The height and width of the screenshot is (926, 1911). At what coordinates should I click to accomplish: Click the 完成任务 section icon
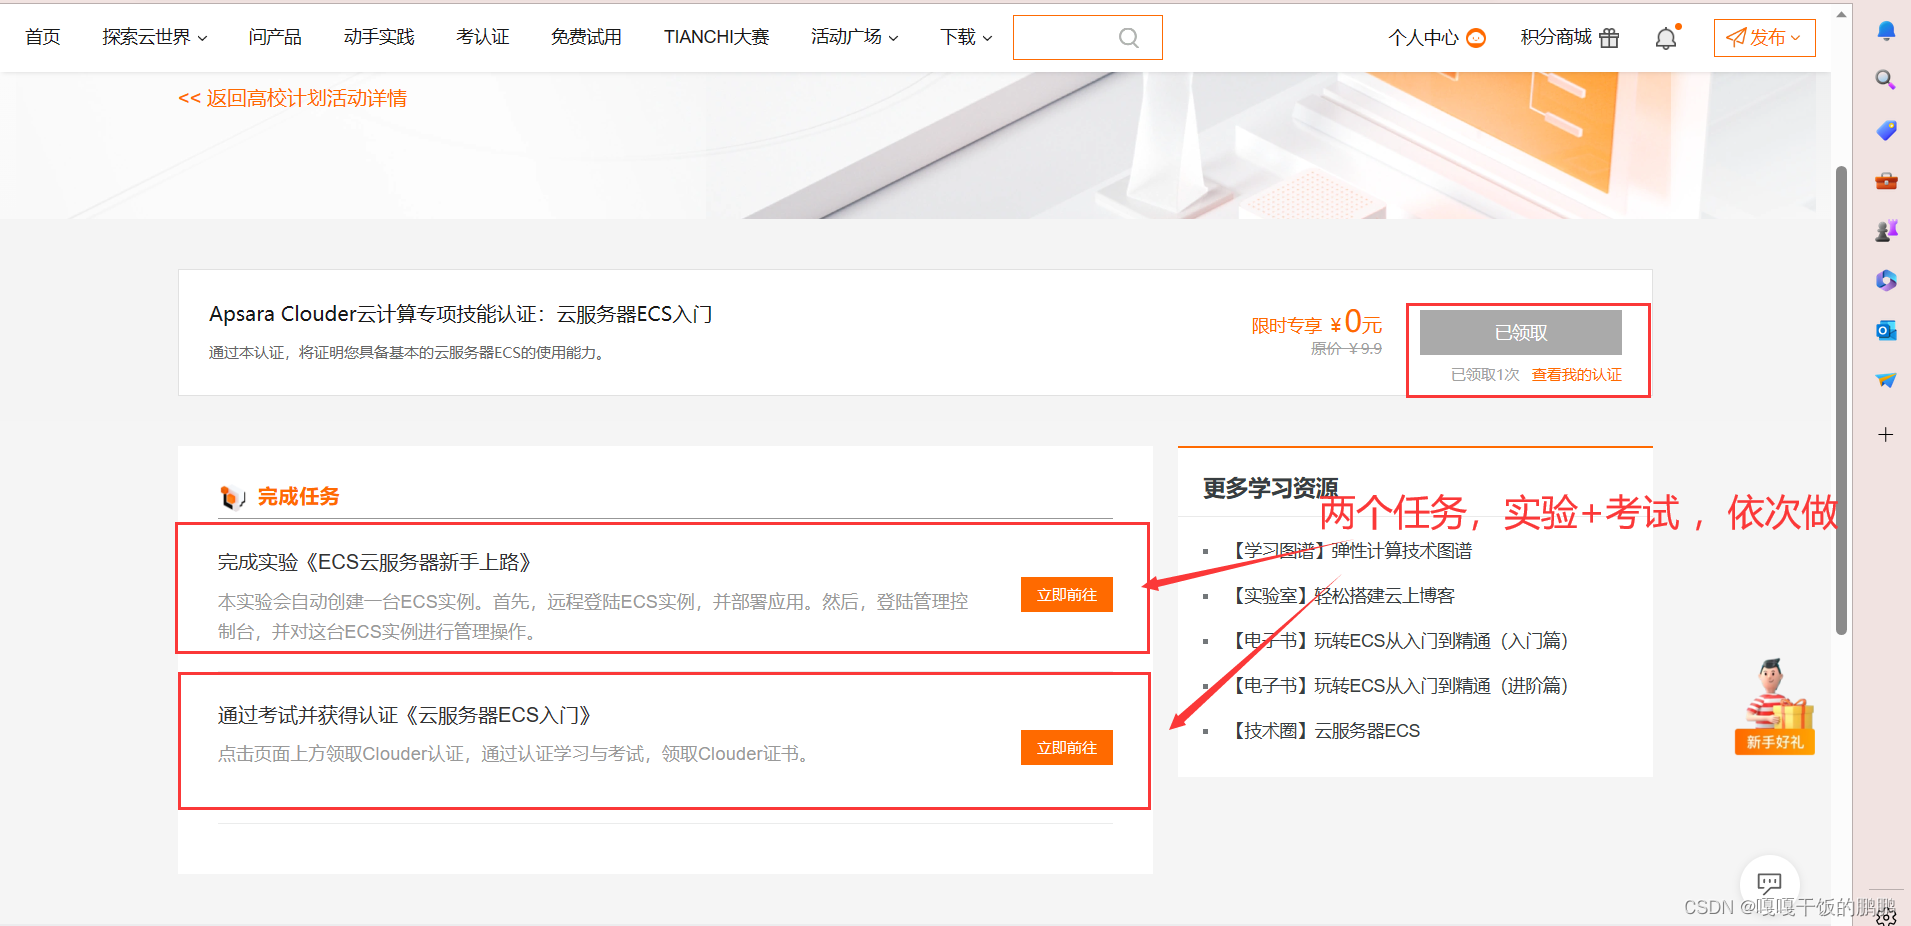pos(233,497)
